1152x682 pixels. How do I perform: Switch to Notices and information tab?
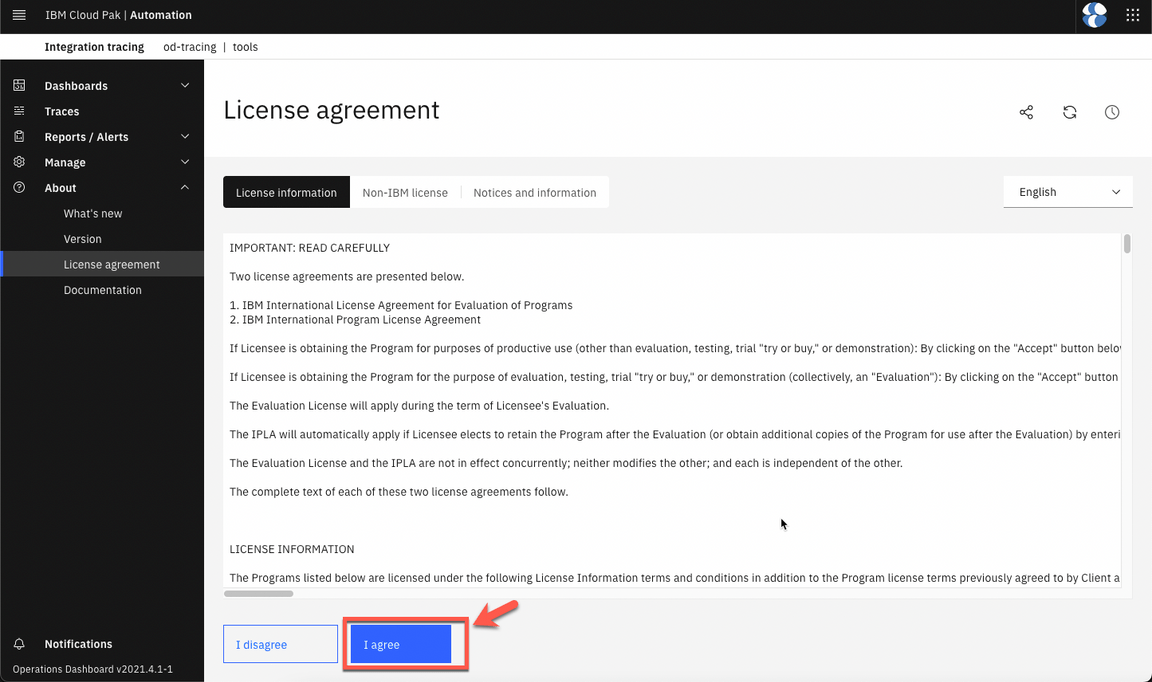point(534,193)
